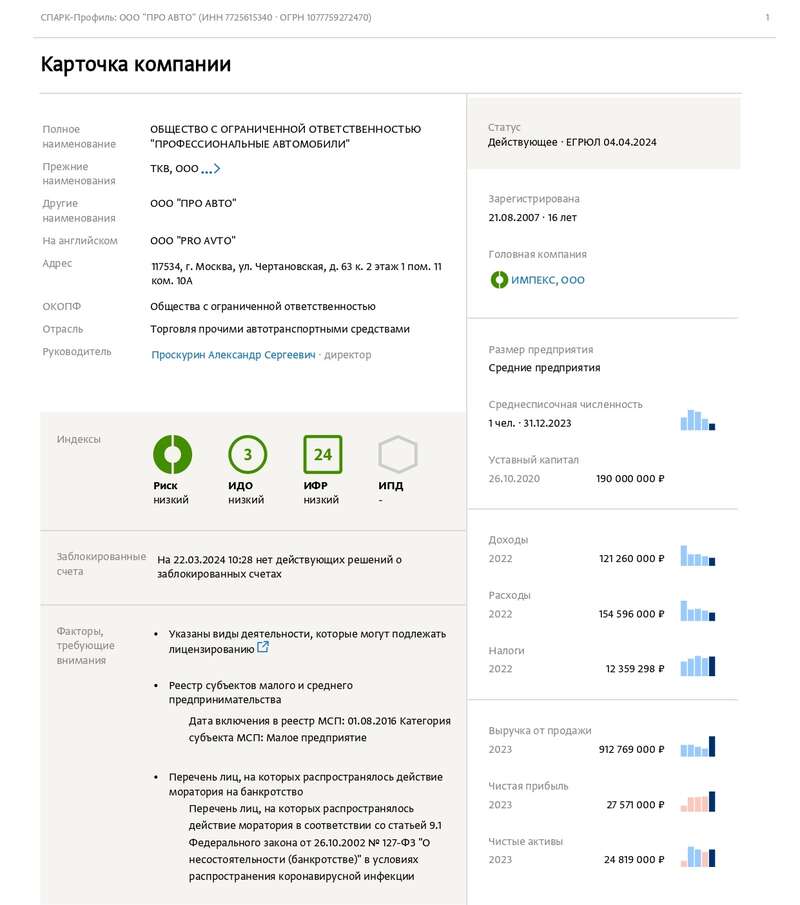Click the green Риск donut indicator icon
800x905 pixels.
click(172, 455)
